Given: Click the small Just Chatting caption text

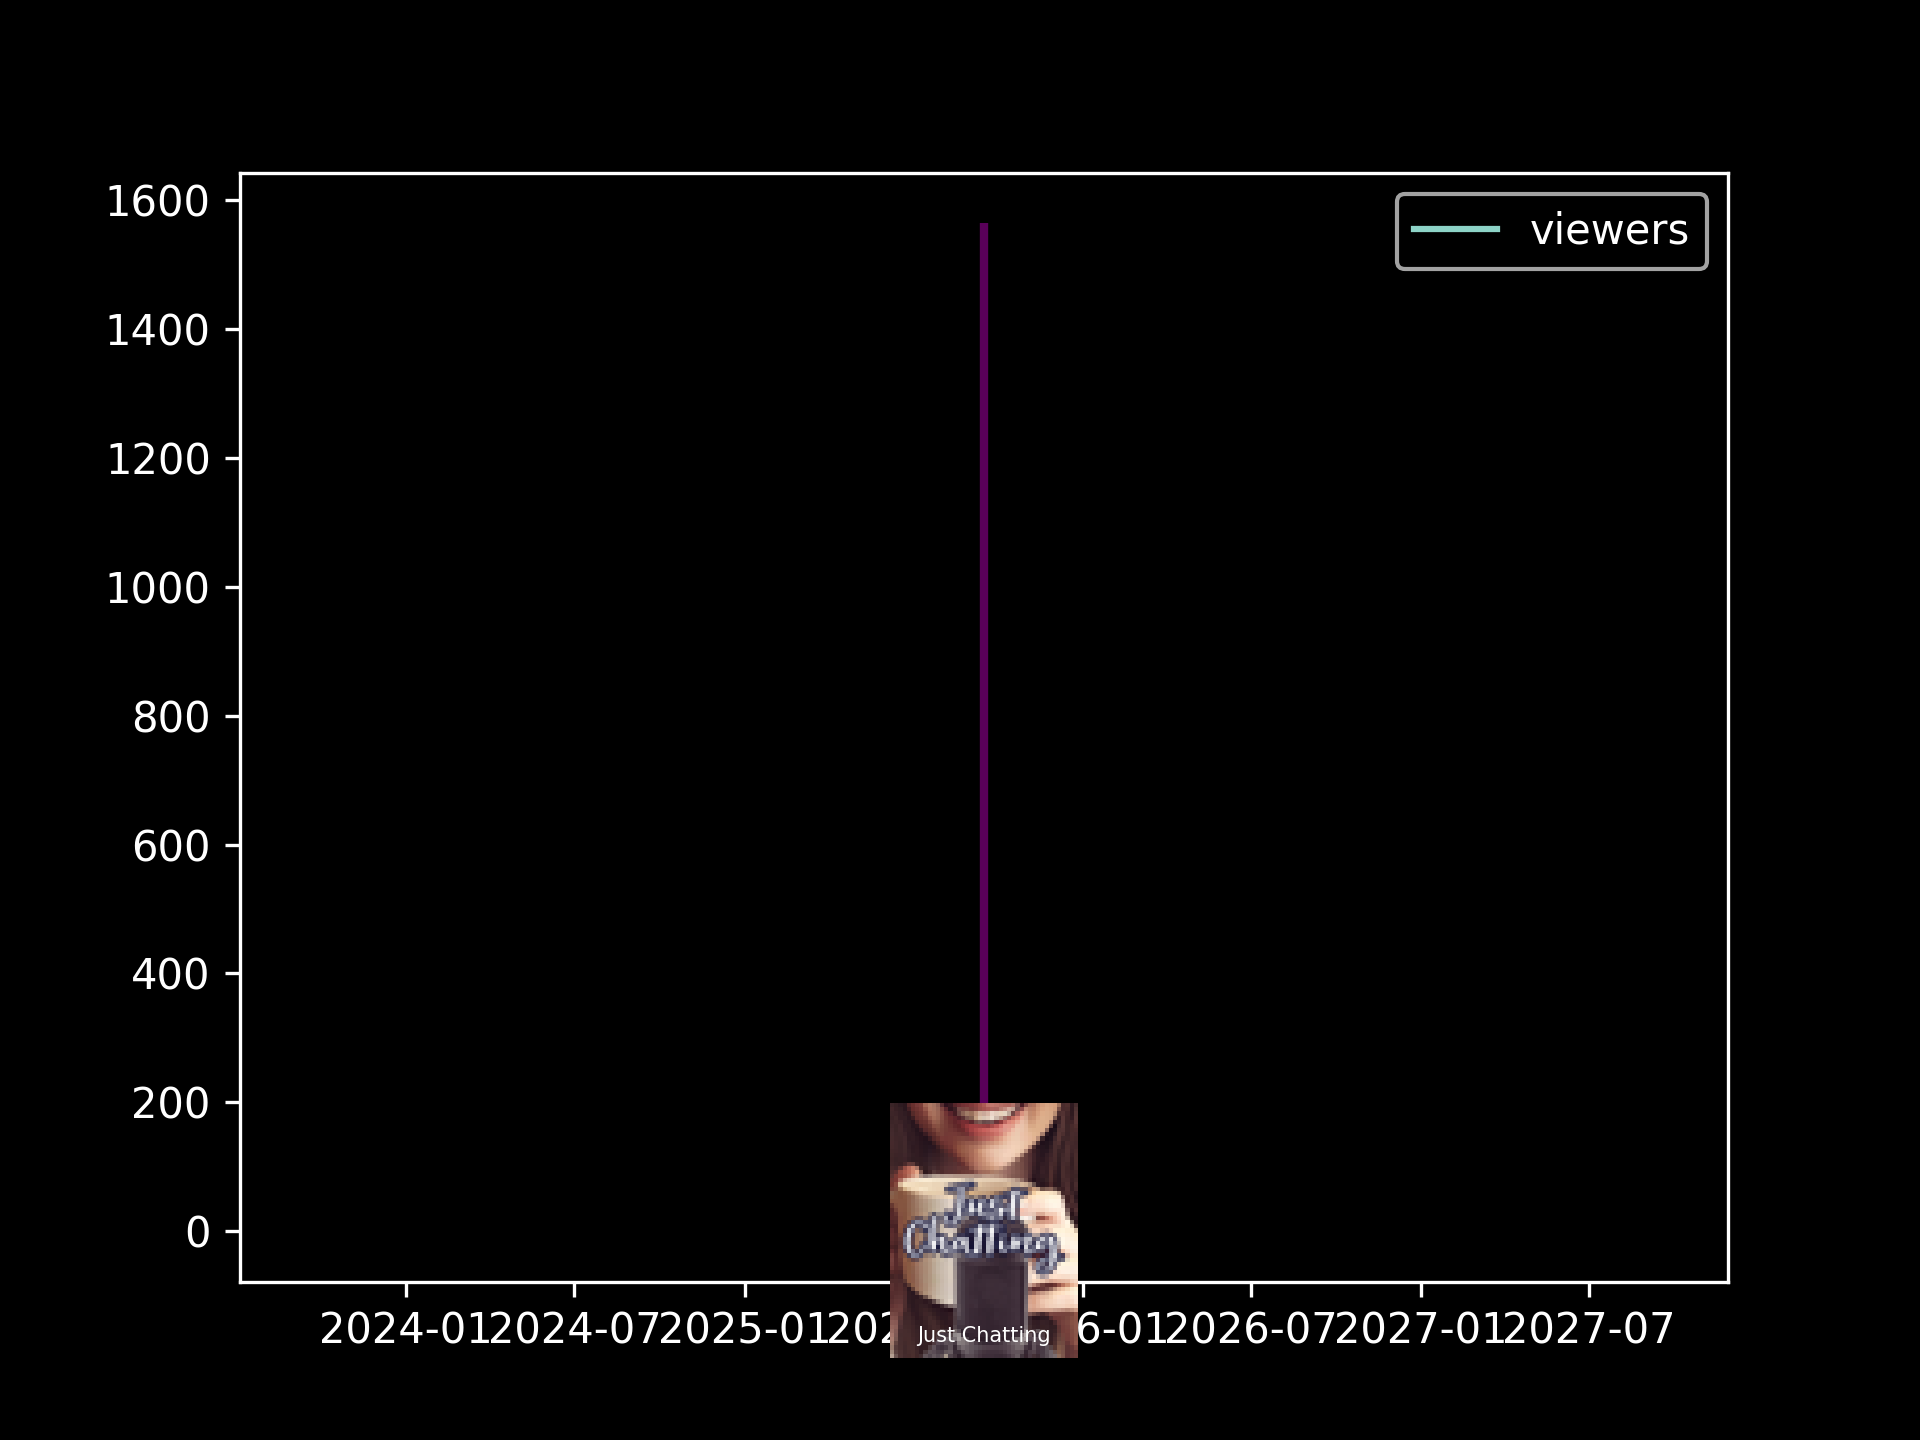Looking at the screenshot, I should point(983,1335).
